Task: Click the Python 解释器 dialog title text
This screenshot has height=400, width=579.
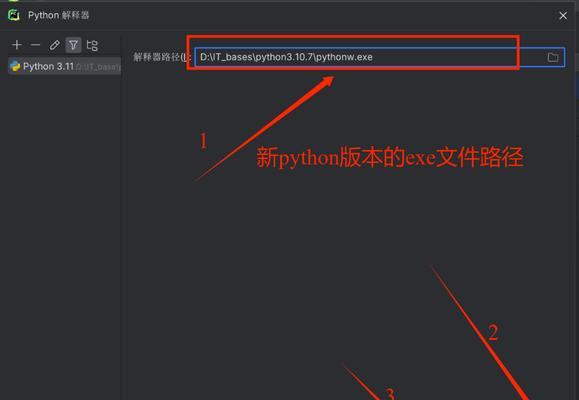Action: (x=58, y=15)
